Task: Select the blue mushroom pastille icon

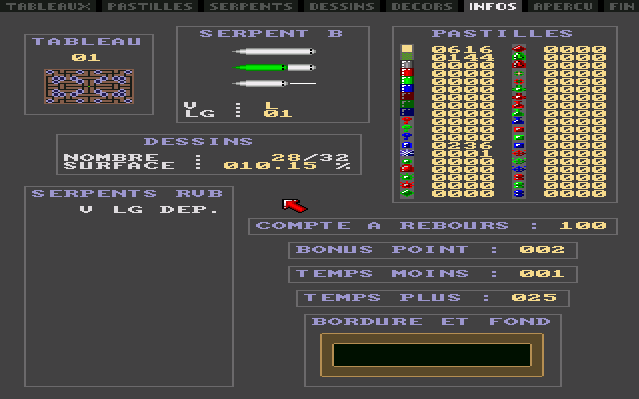Action: [x=407, y=136]
